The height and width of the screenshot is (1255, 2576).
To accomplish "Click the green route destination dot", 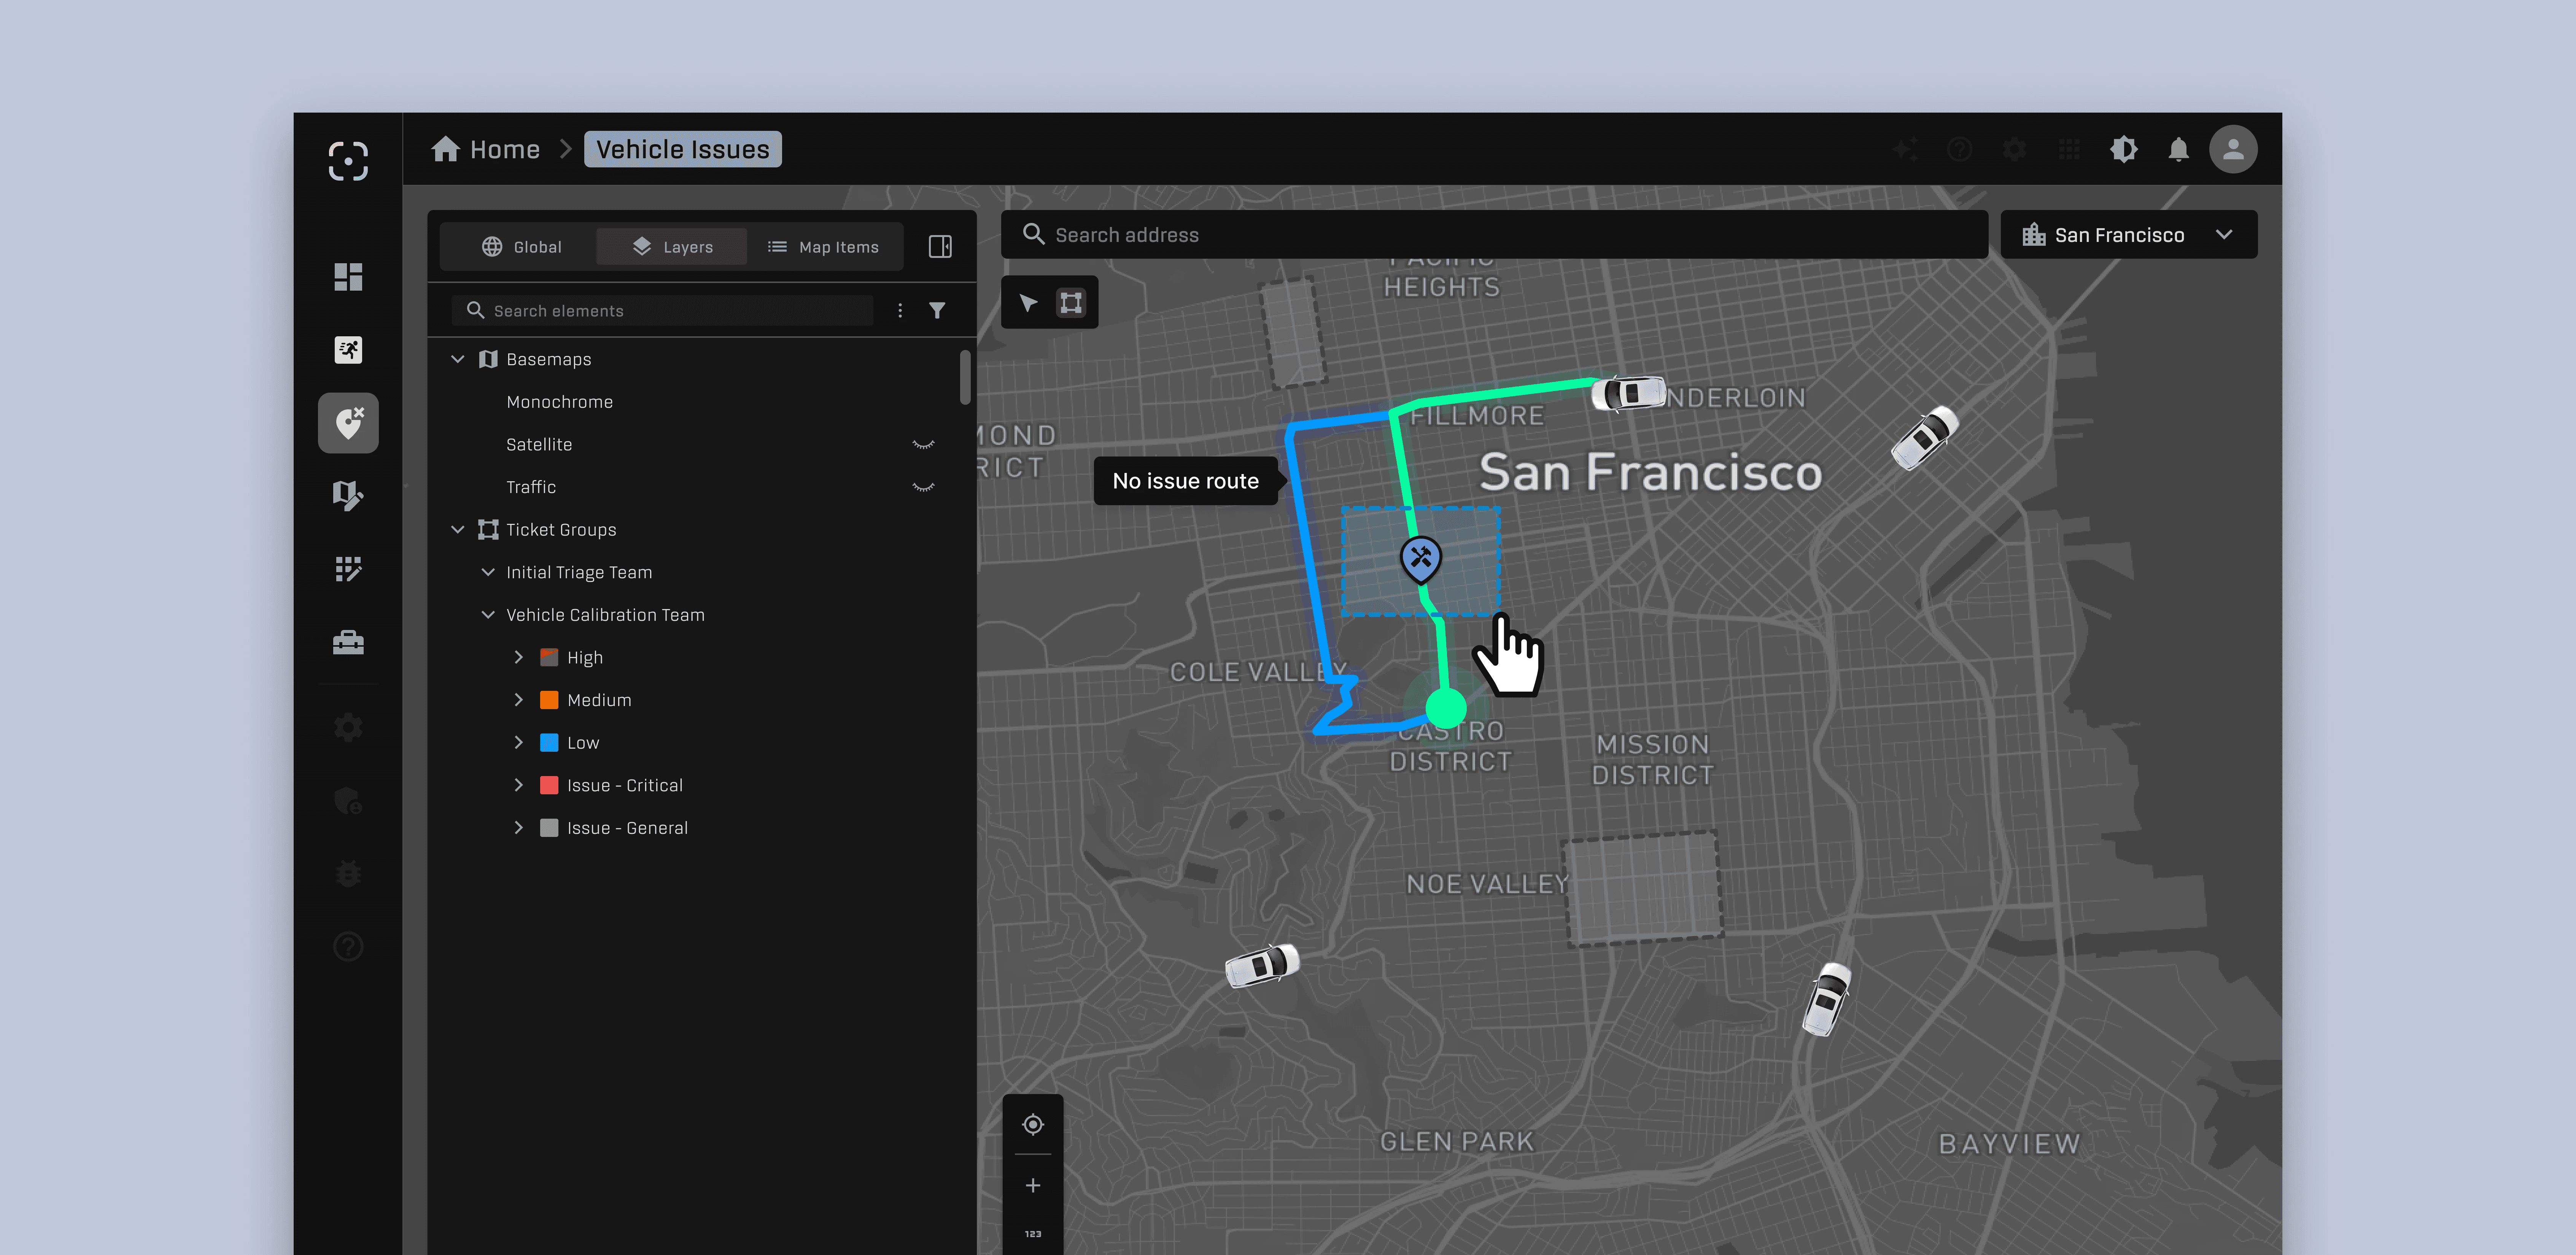I will 1445,708.
